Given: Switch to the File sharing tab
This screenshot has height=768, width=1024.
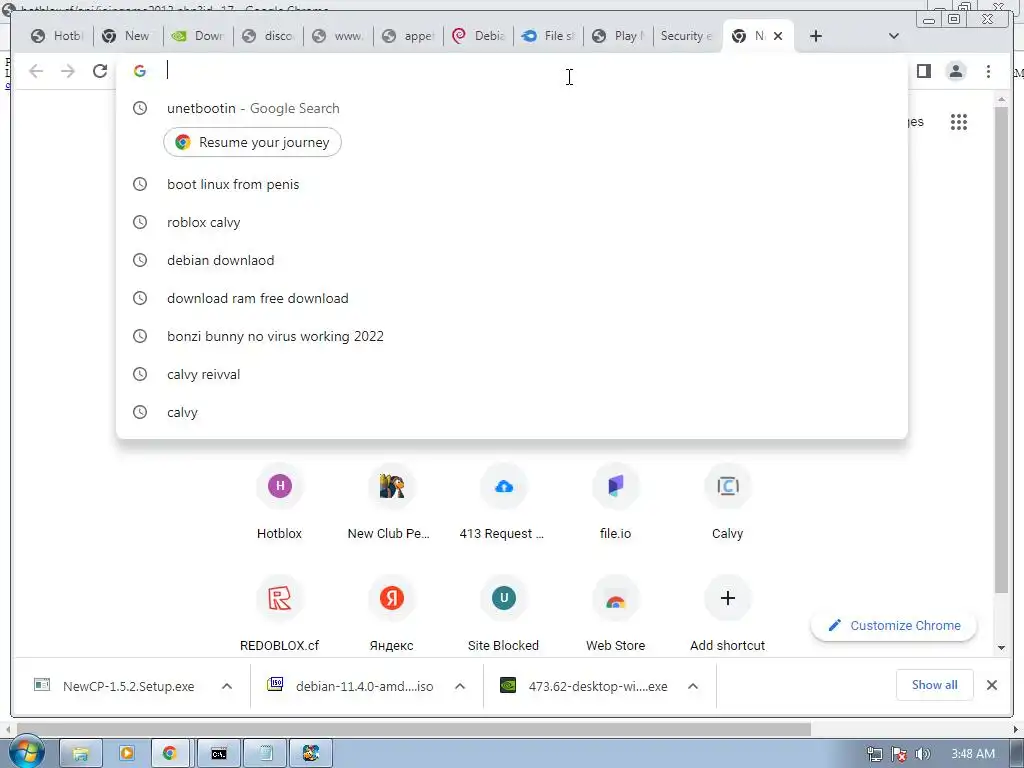Looking at the screenshot, I should (549, 36).
